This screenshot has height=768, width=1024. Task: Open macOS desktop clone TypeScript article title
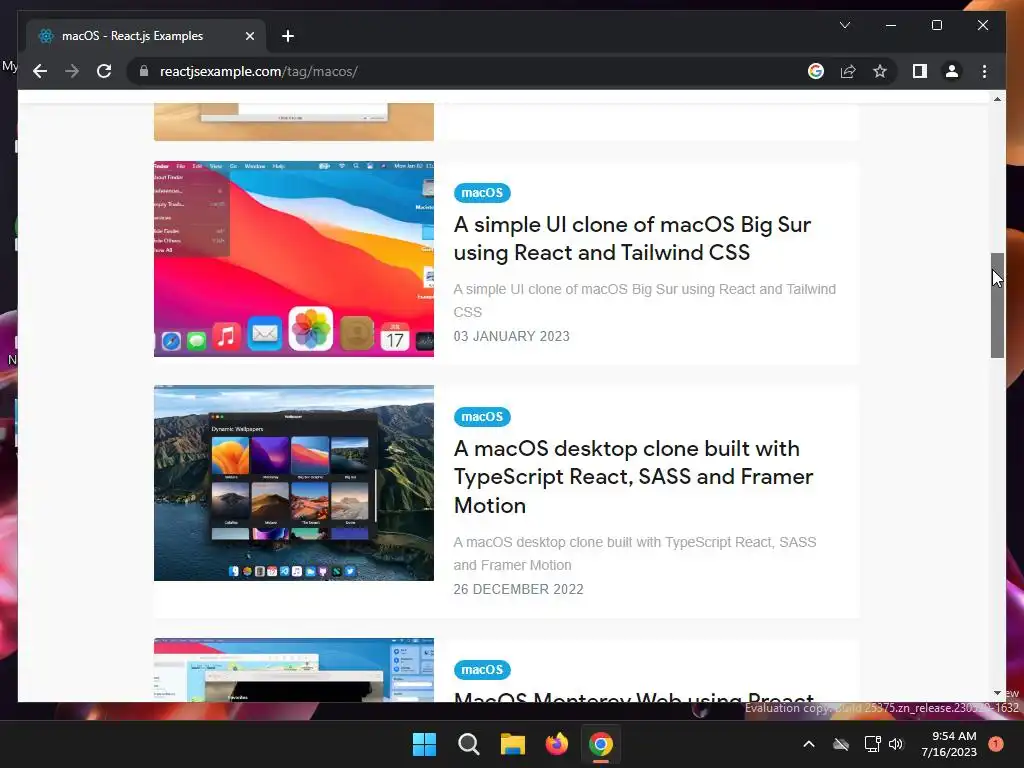[633, 477]
